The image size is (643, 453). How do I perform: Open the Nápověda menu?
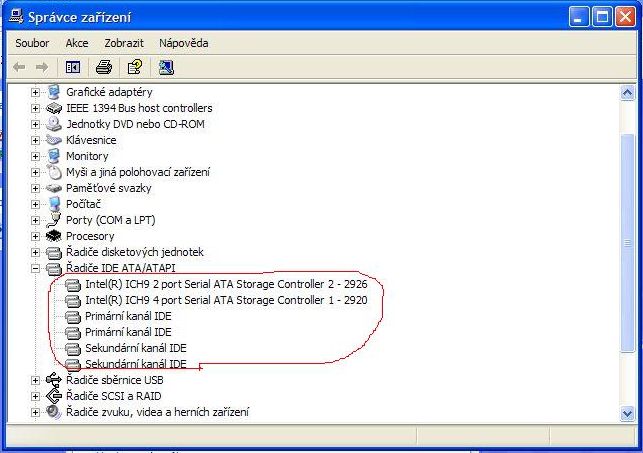(x=183, y=43)
